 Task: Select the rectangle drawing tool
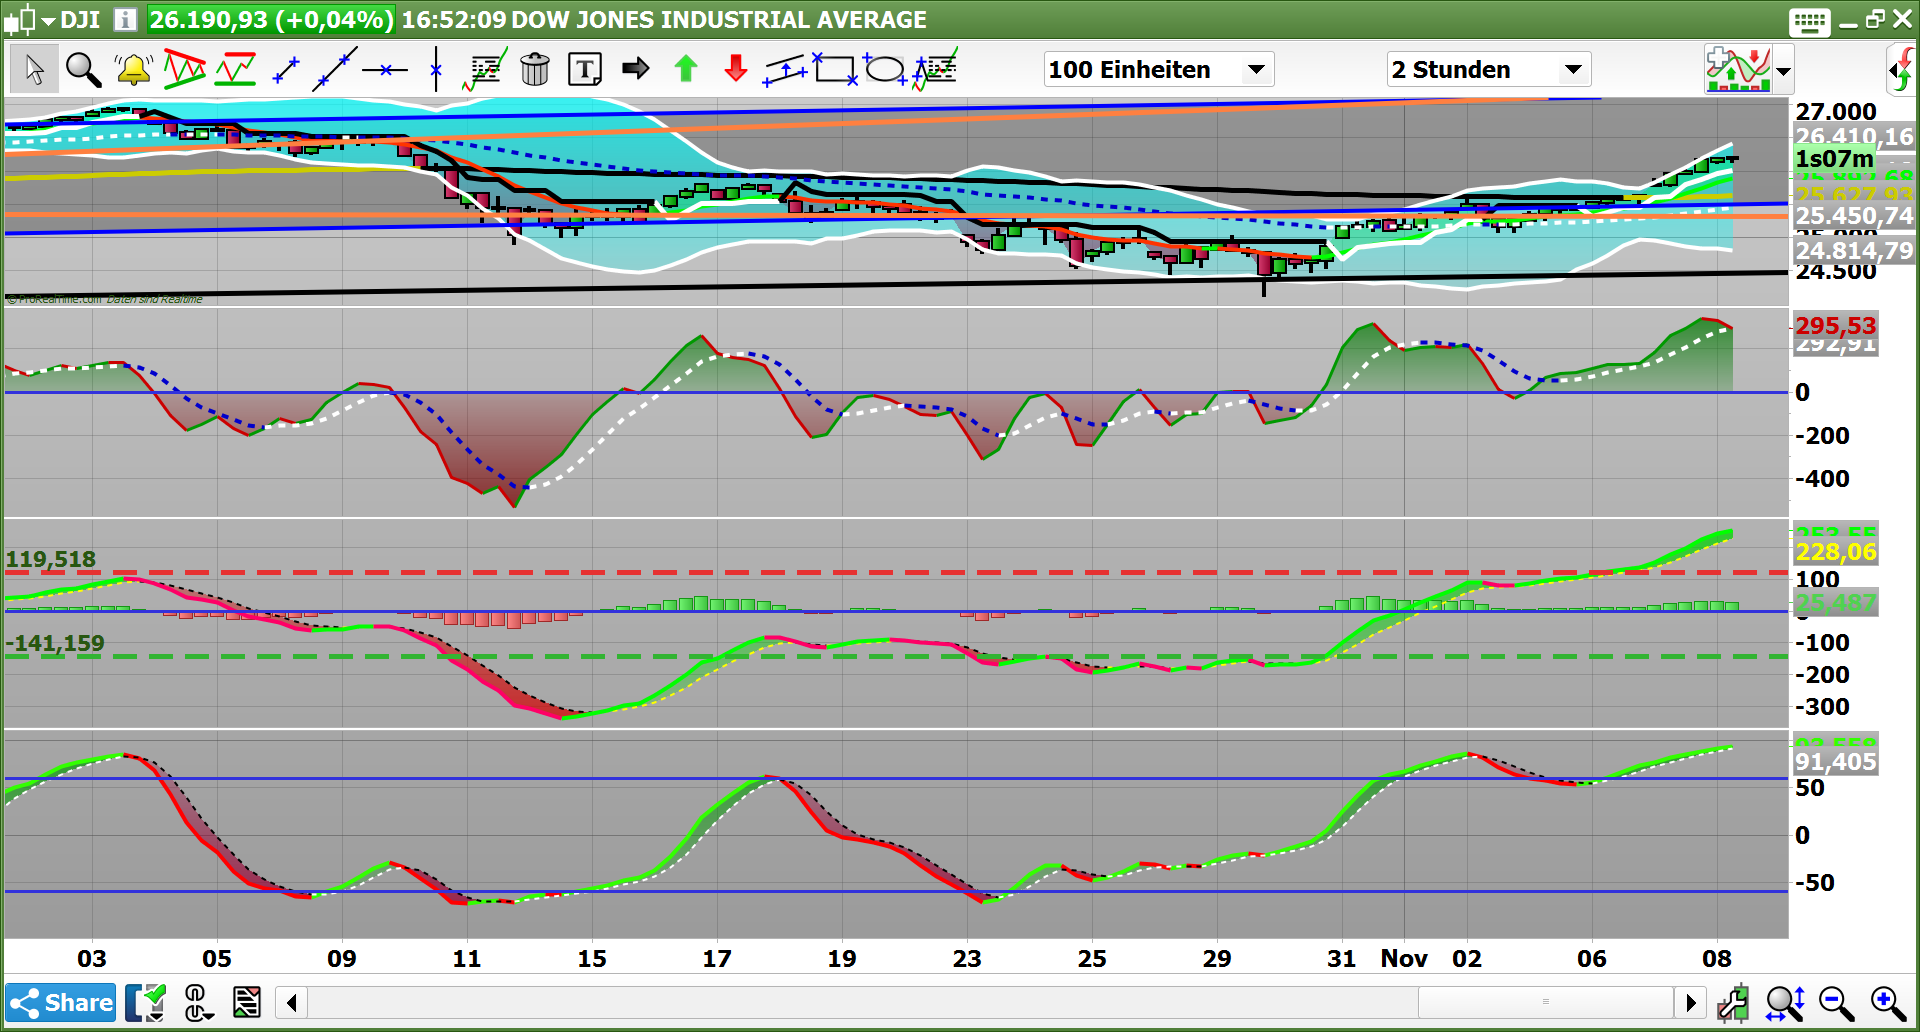point(834,70)
